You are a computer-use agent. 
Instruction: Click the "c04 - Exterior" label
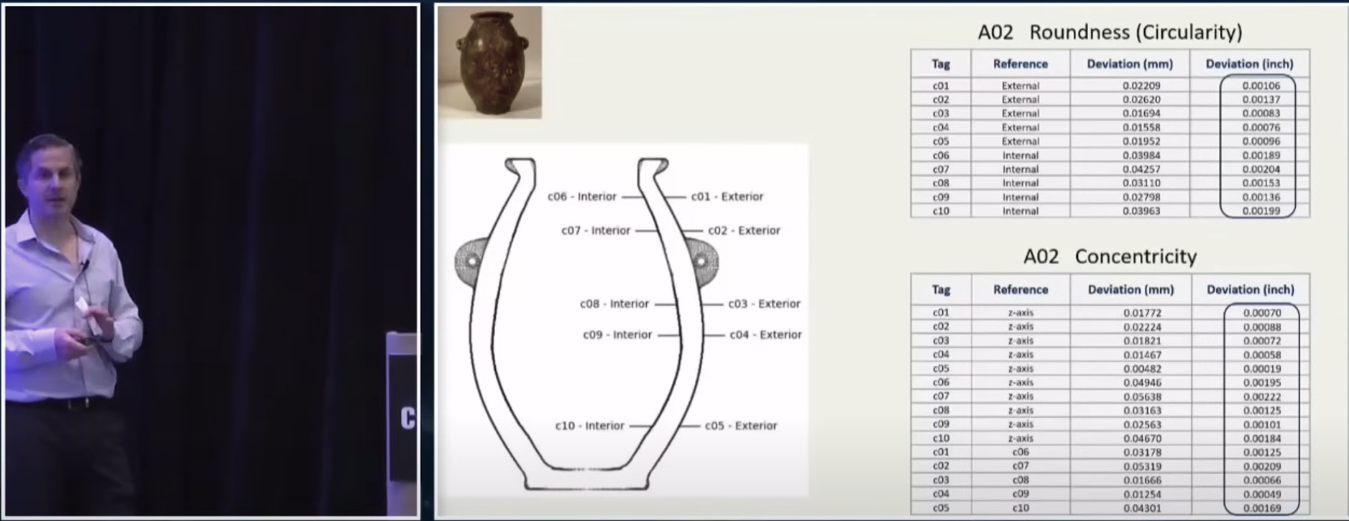point(765,335)
